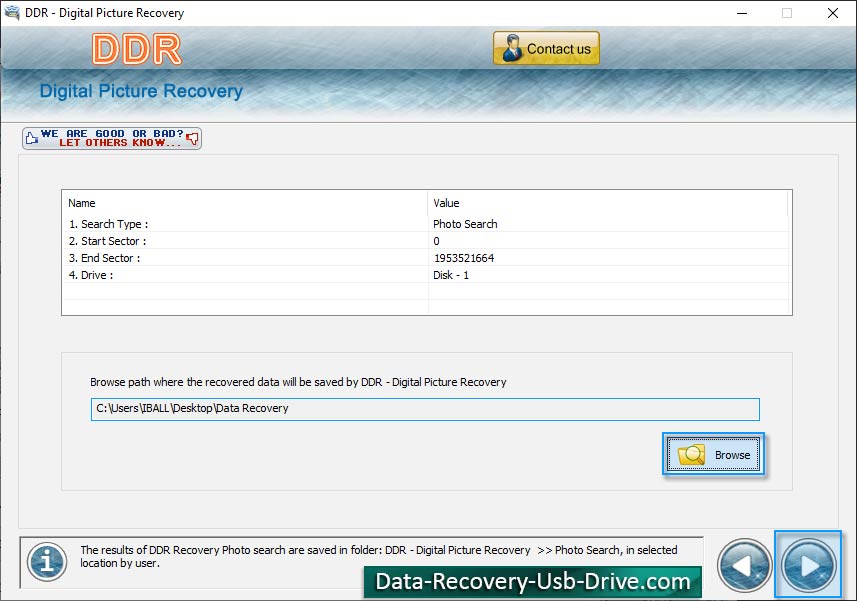Viewport: 857px width, 601px height.
Task: Select the '1. Search Type :' row
Action: point(427,224)
